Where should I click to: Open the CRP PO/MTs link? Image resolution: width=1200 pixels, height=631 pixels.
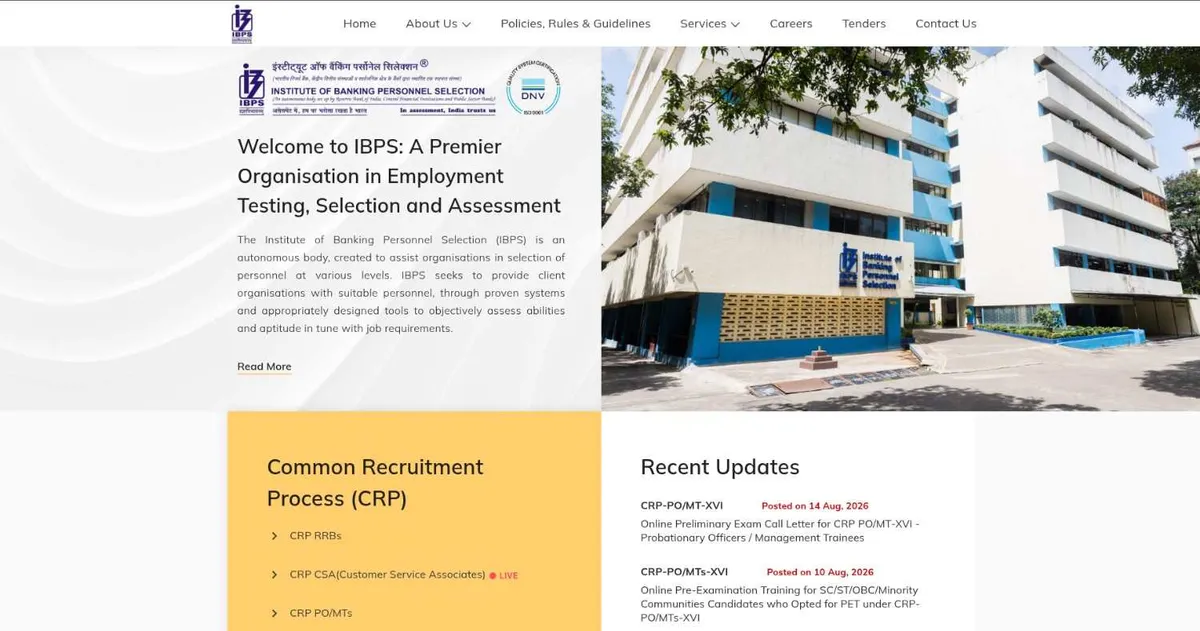321,613
